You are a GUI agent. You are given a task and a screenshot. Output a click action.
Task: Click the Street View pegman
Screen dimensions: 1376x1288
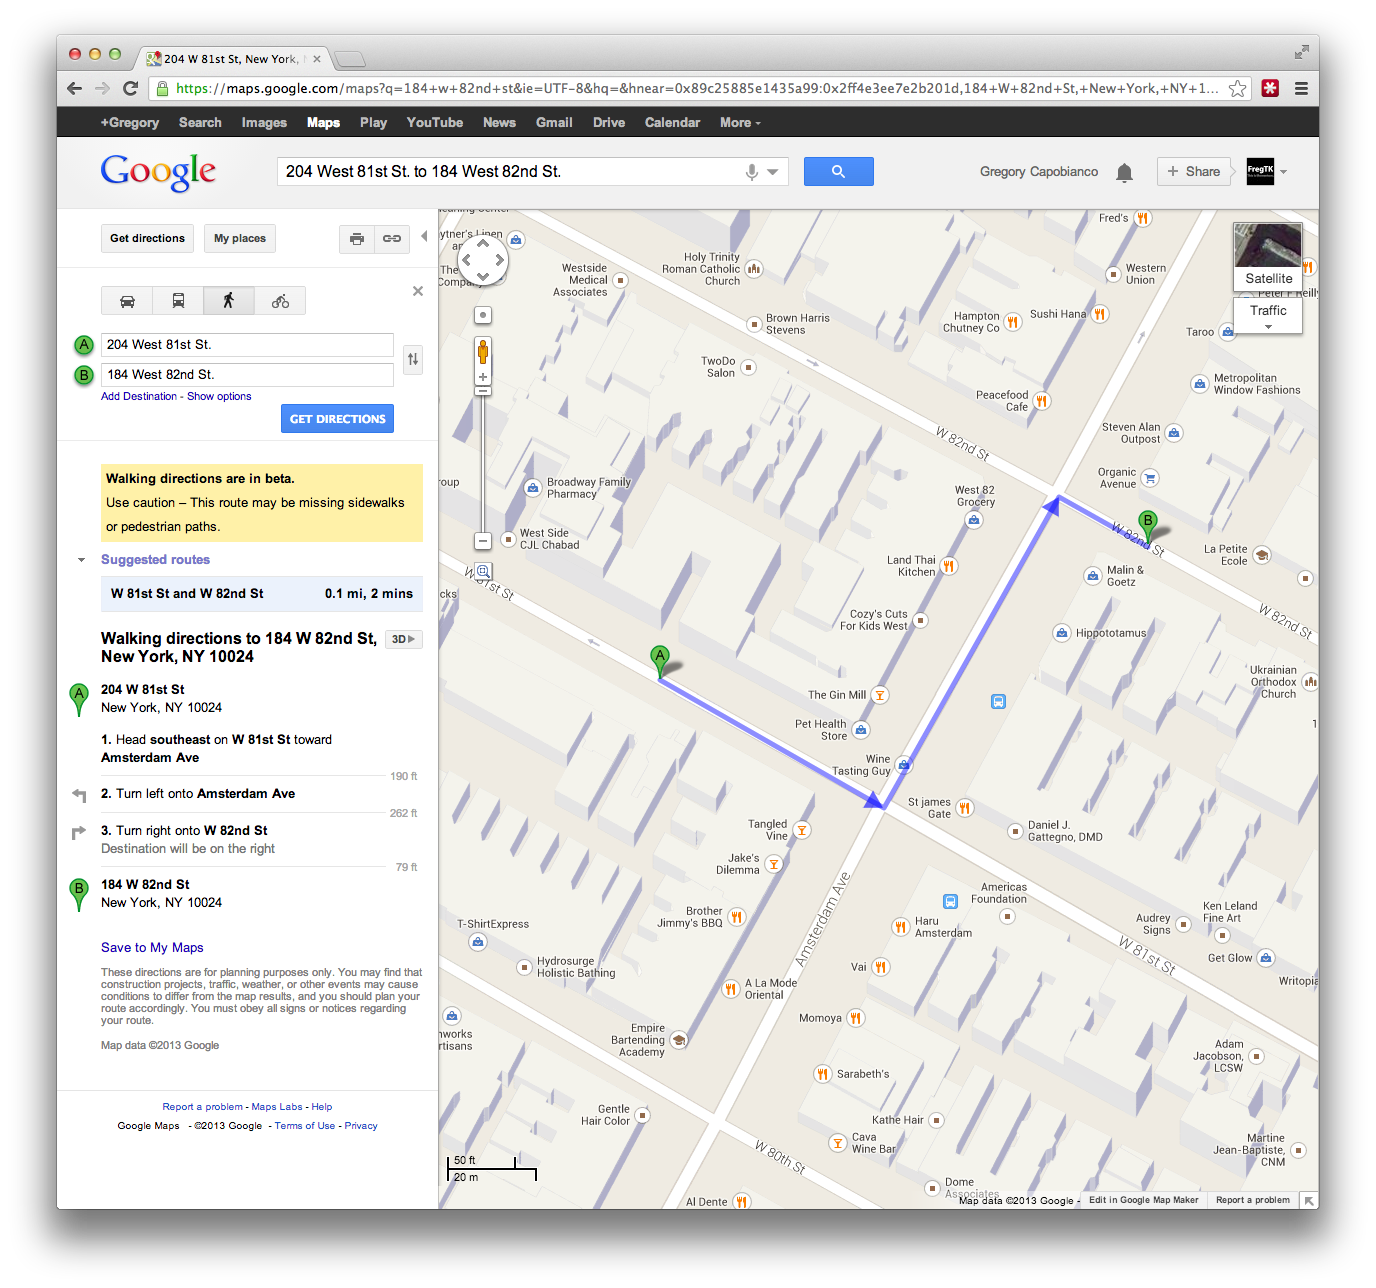click(x=483, y=351)
